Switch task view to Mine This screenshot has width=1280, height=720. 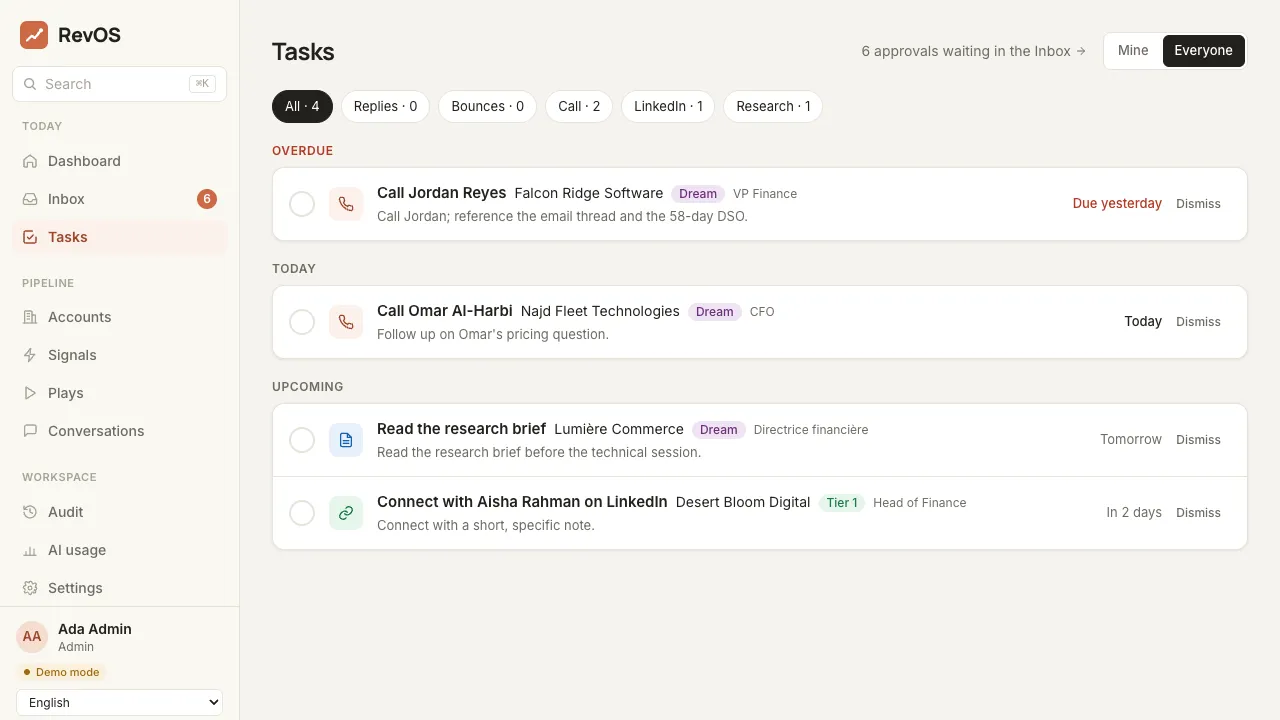[x=1133, y=51]
